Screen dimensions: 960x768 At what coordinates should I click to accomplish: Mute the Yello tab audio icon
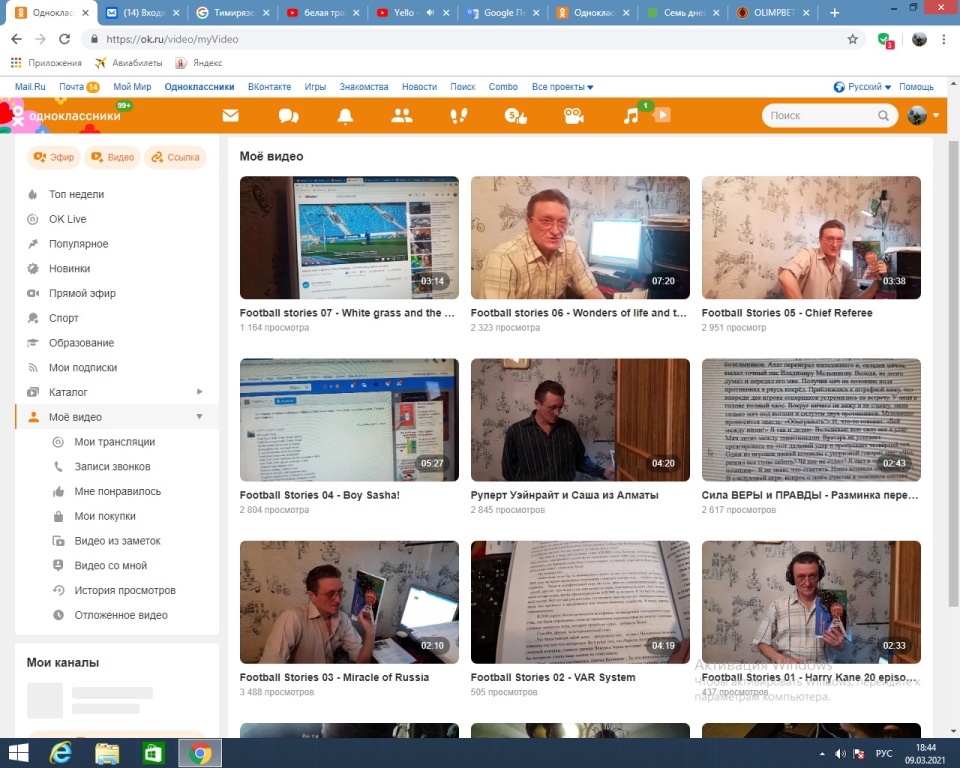(x=430, y=12)
